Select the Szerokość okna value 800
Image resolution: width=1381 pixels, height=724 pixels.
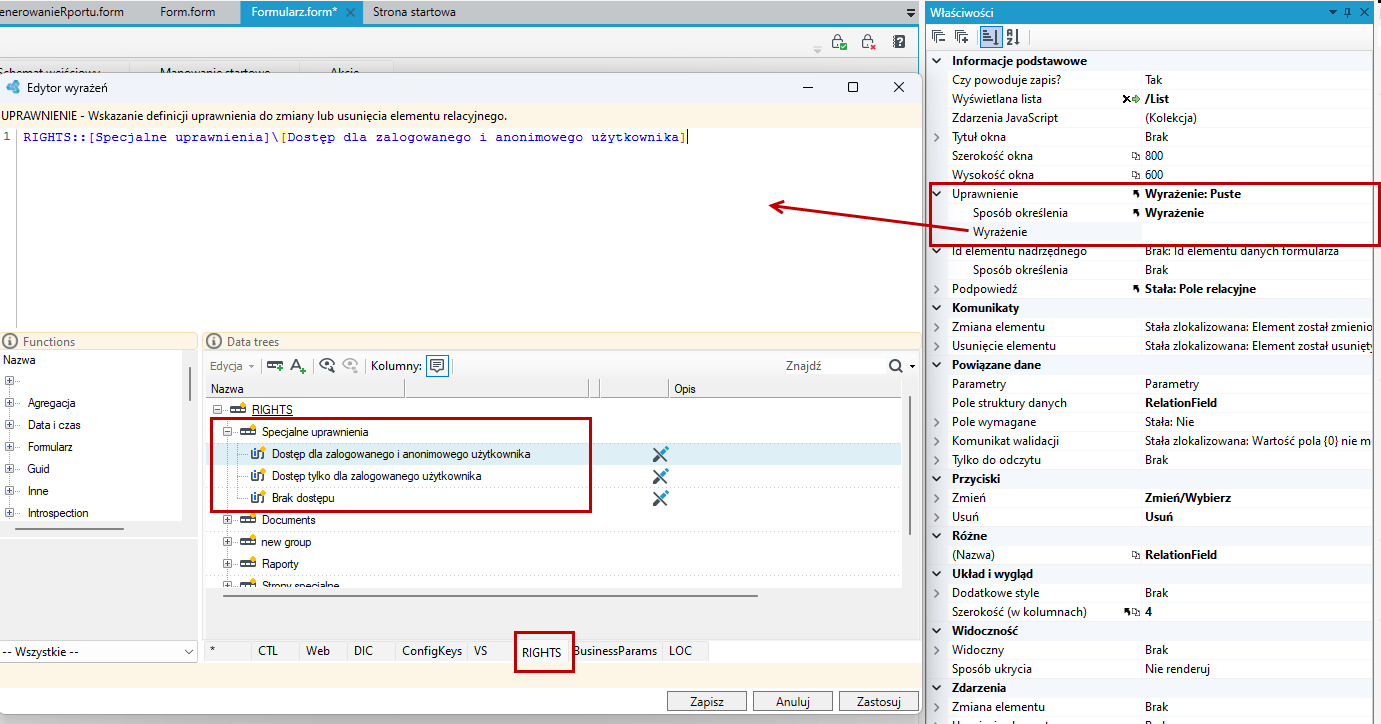1154,156
